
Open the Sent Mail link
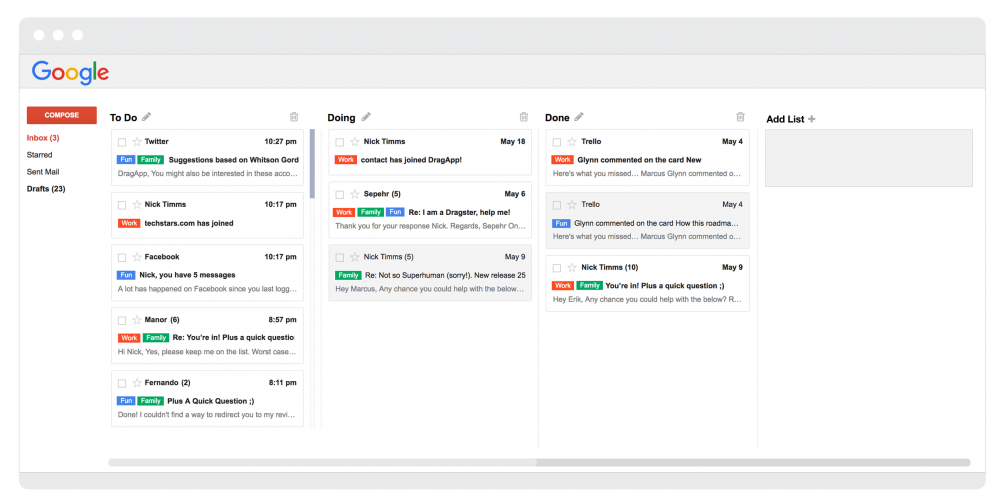[43, 172]
